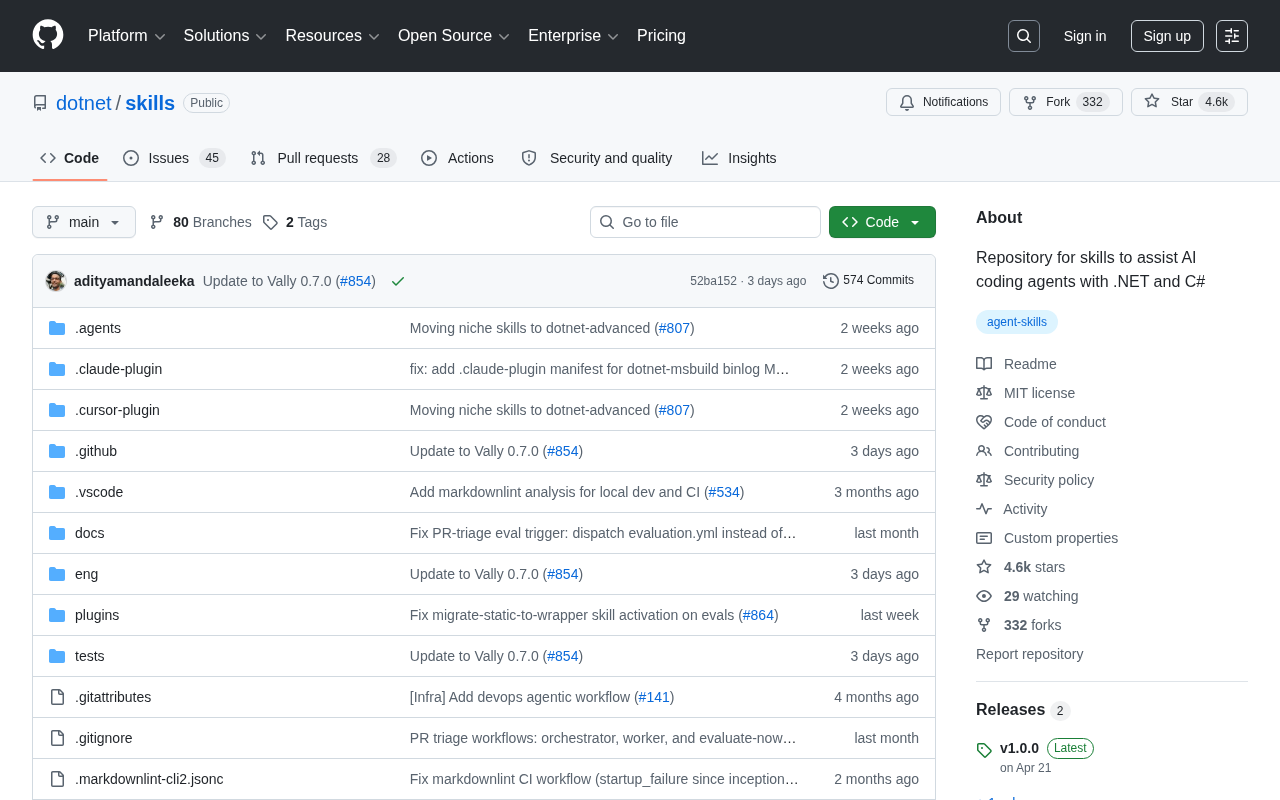Open the Insights tab
The height and width of the screenshot is (800, 1280).
click(739, 158)
